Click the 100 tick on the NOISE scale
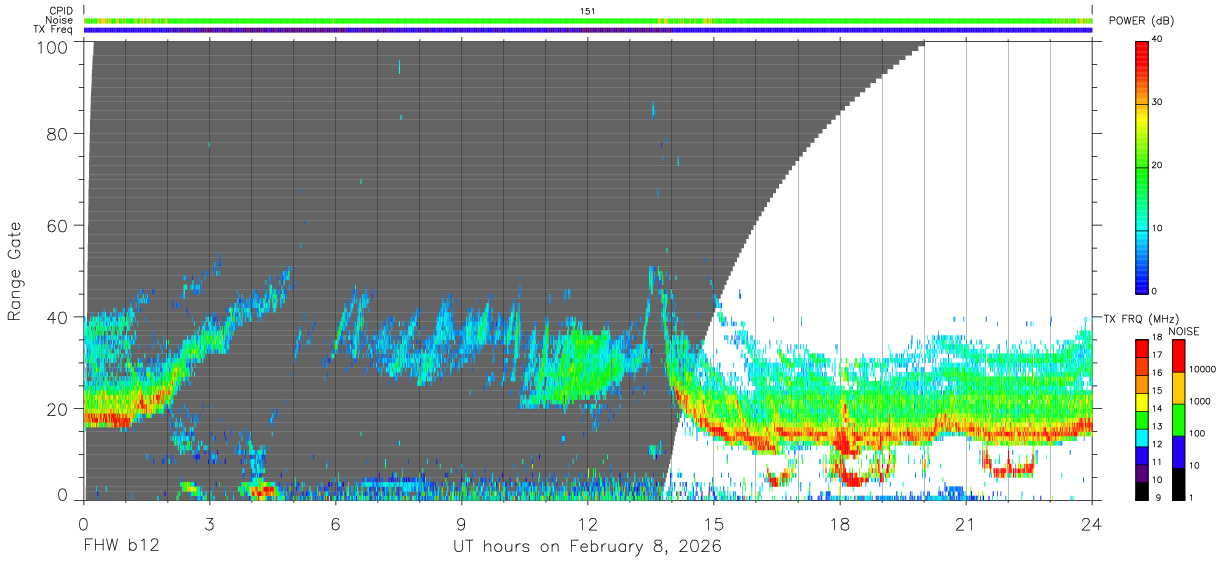Viewport: 1228px width, 567px height. [1196, 433]
